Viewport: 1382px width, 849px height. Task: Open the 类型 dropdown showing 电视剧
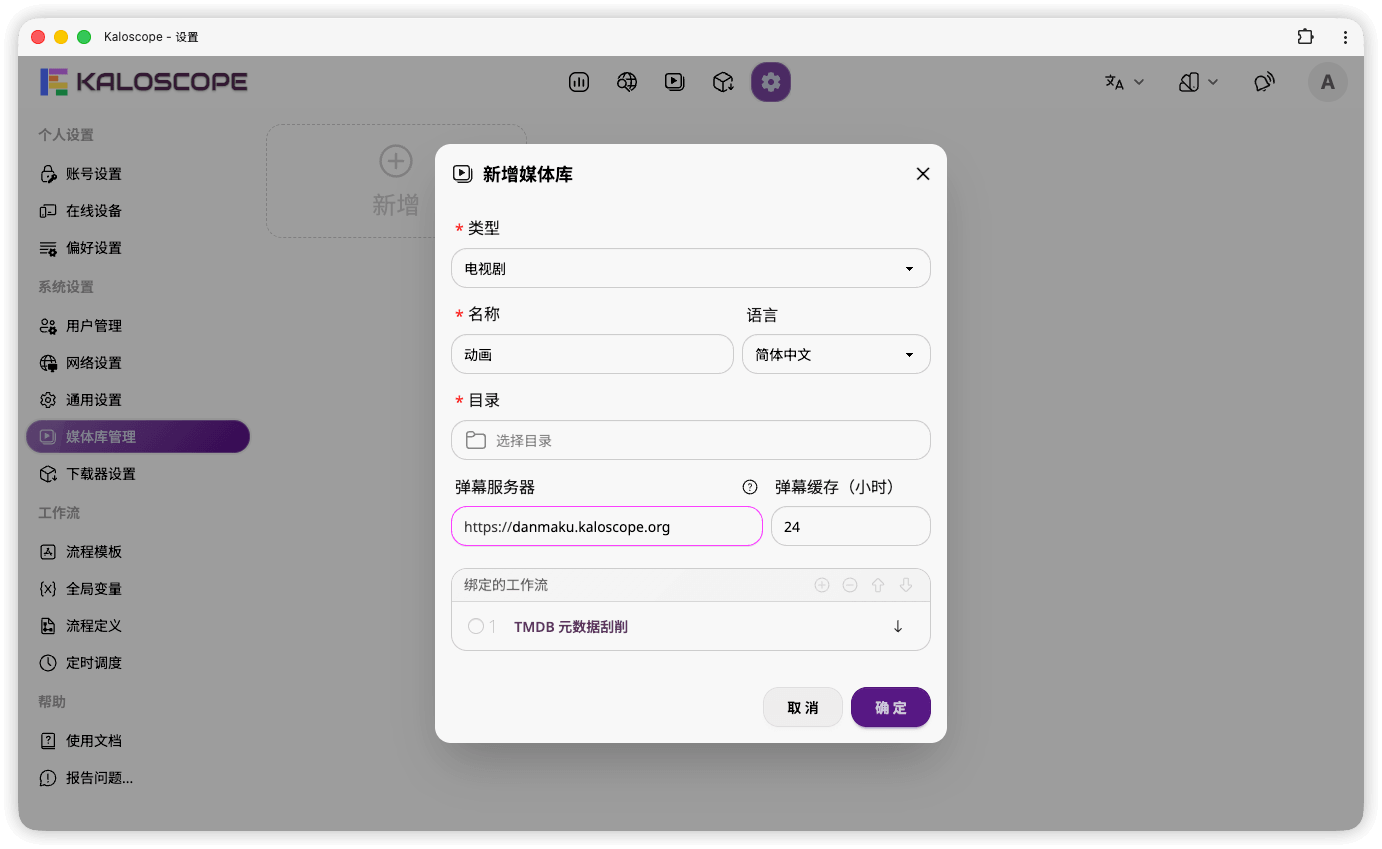click(x=691, y=268)
